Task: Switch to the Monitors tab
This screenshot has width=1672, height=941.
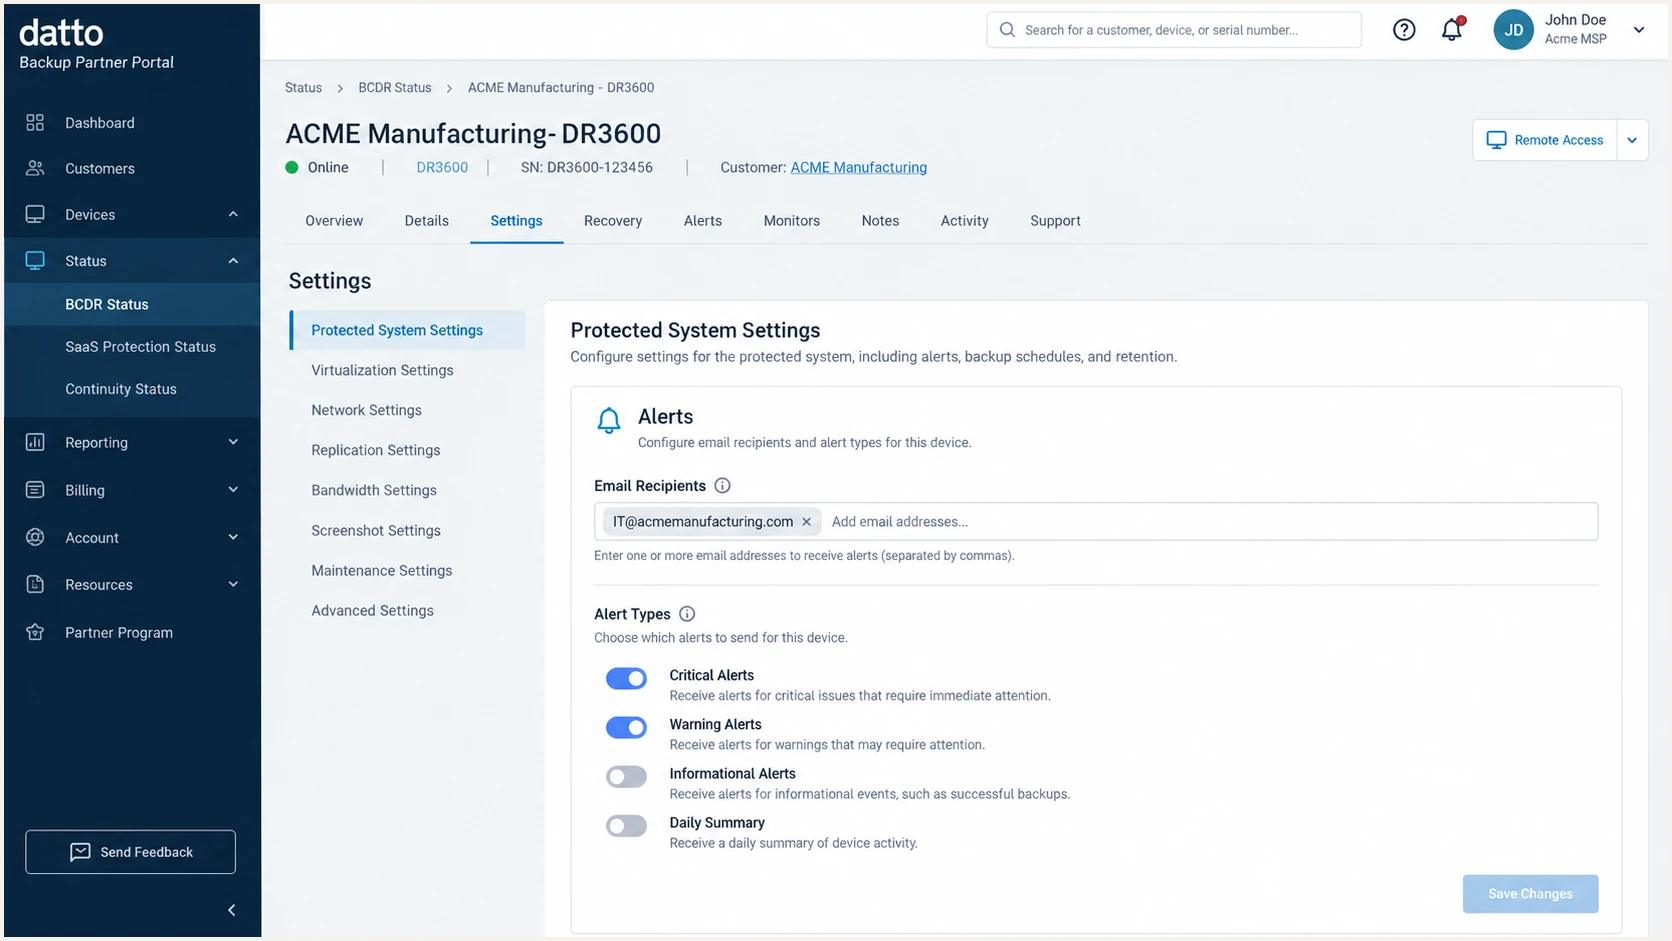Action: click(x=792, y=221)
